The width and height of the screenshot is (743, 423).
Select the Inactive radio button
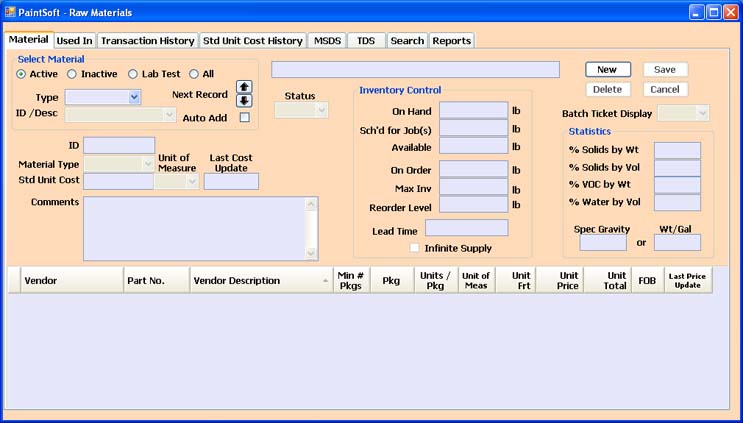72,74
